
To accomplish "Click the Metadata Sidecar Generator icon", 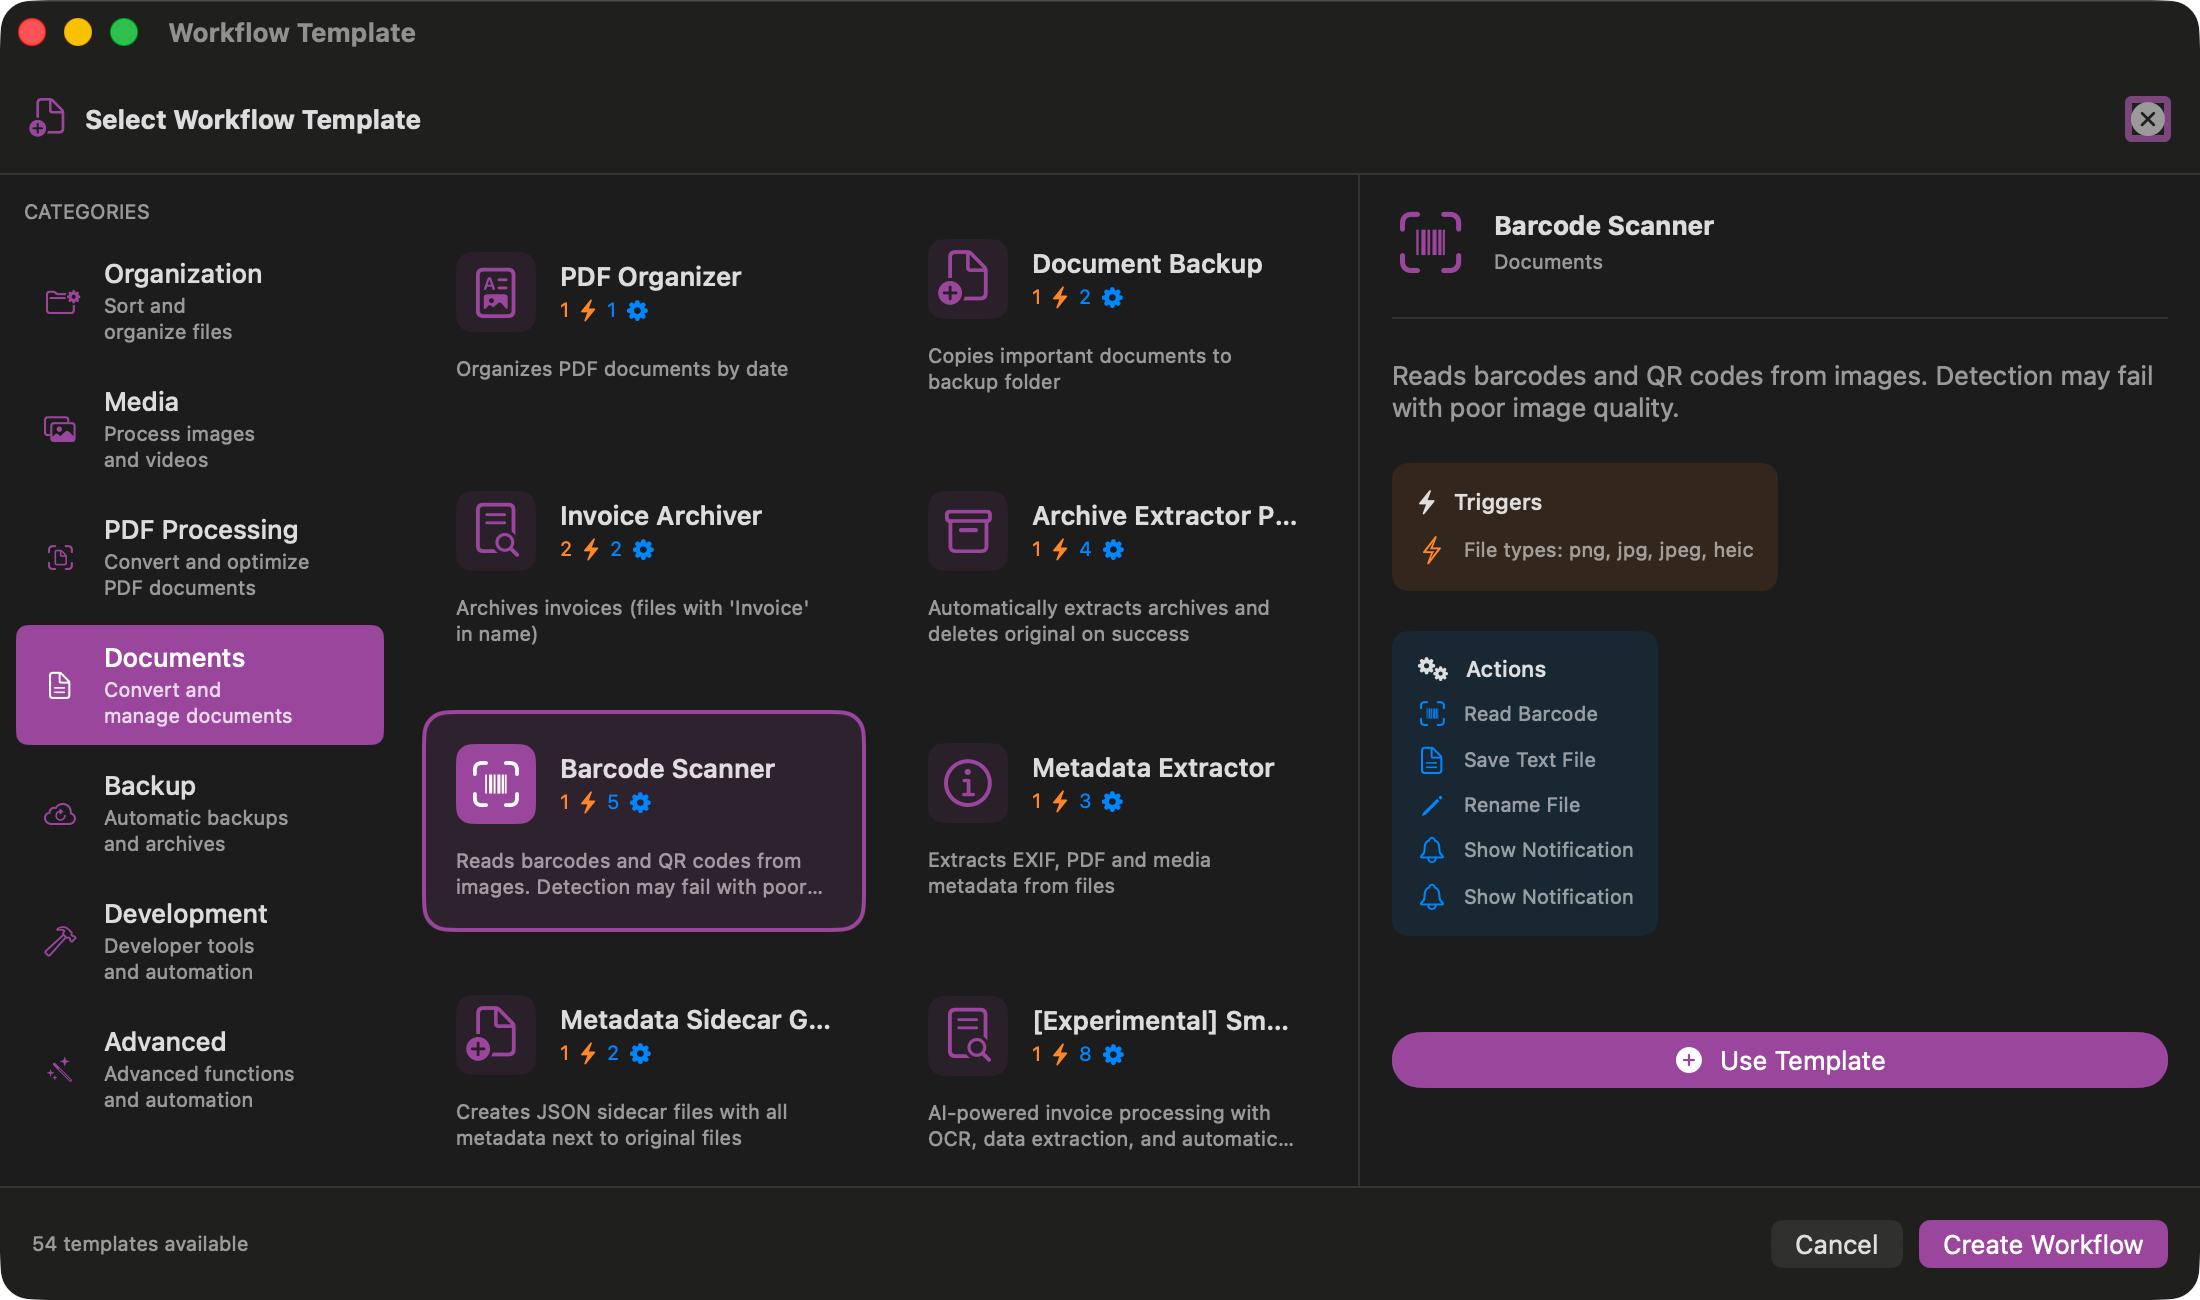I will [496, 1035].
